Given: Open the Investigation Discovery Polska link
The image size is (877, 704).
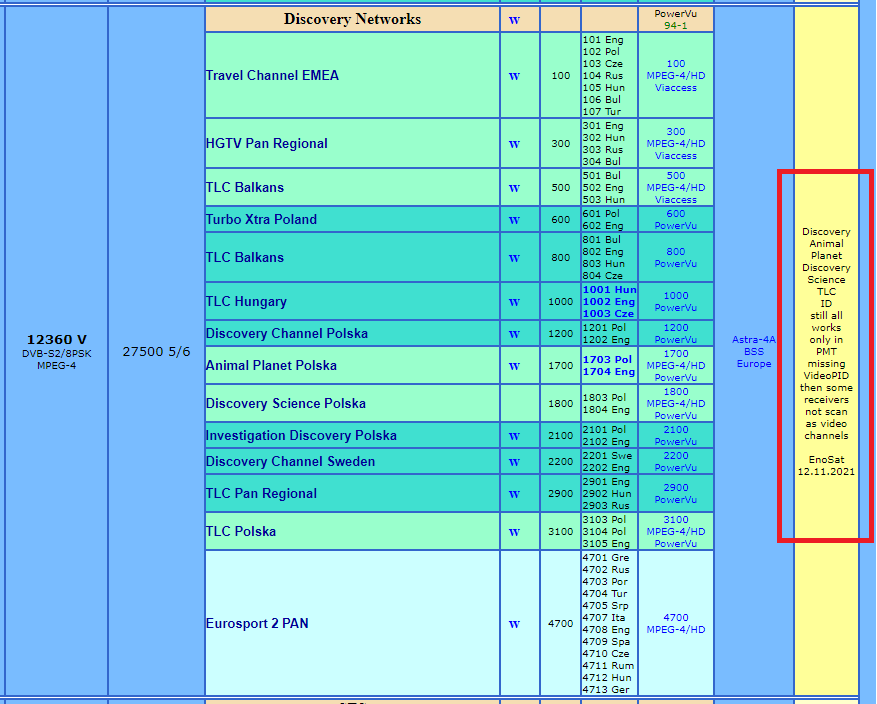Looking at the screenshot, I should (x=301, y=435).
